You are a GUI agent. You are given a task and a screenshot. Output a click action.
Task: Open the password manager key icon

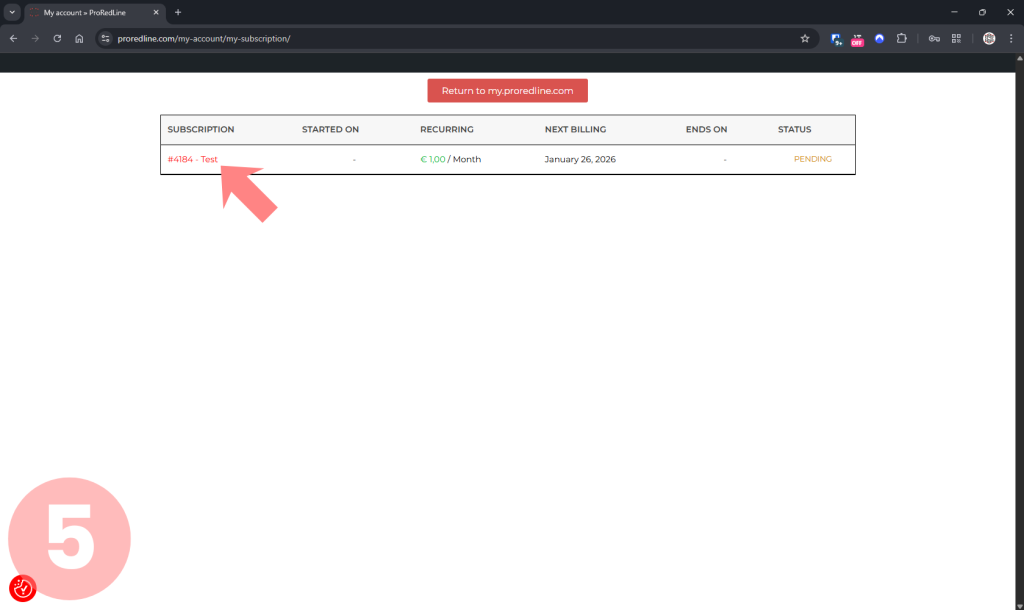pyautogui.click(x=934, y=39)
